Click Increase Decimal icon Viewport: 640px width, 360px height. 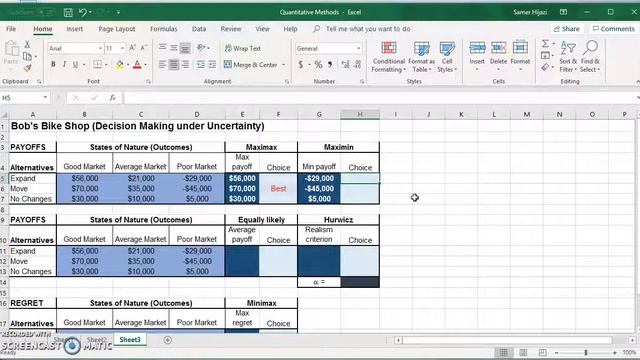tap(345, 64)
